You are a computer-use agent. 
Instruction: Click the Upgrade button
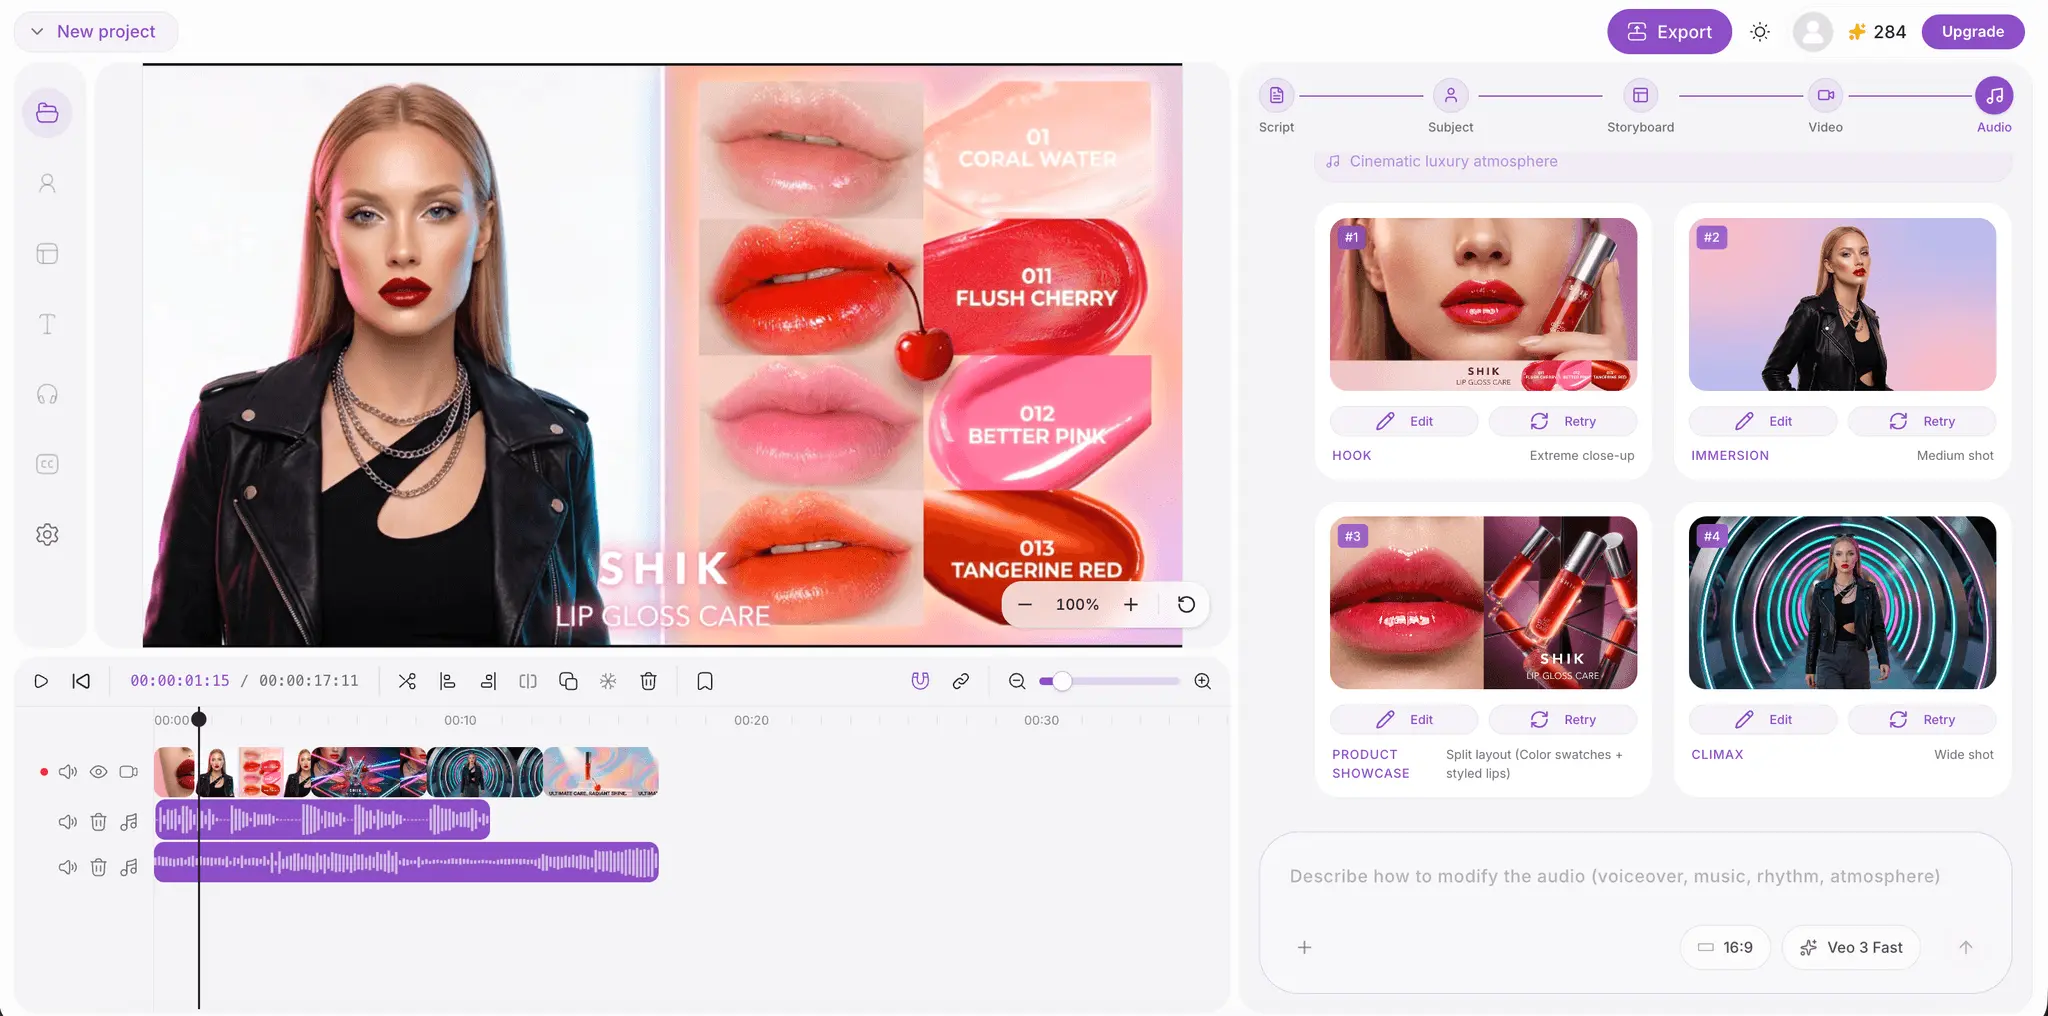click(1972, 32)
